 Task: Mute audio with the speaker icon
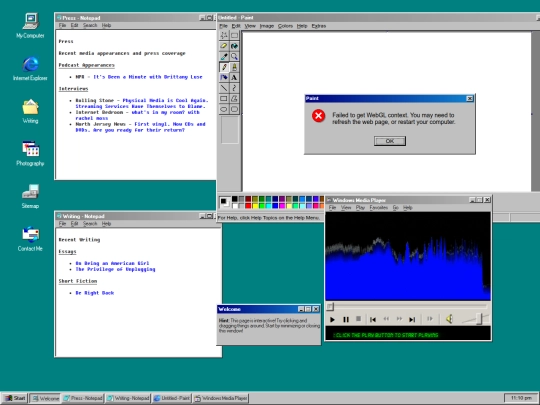[449, 319]
